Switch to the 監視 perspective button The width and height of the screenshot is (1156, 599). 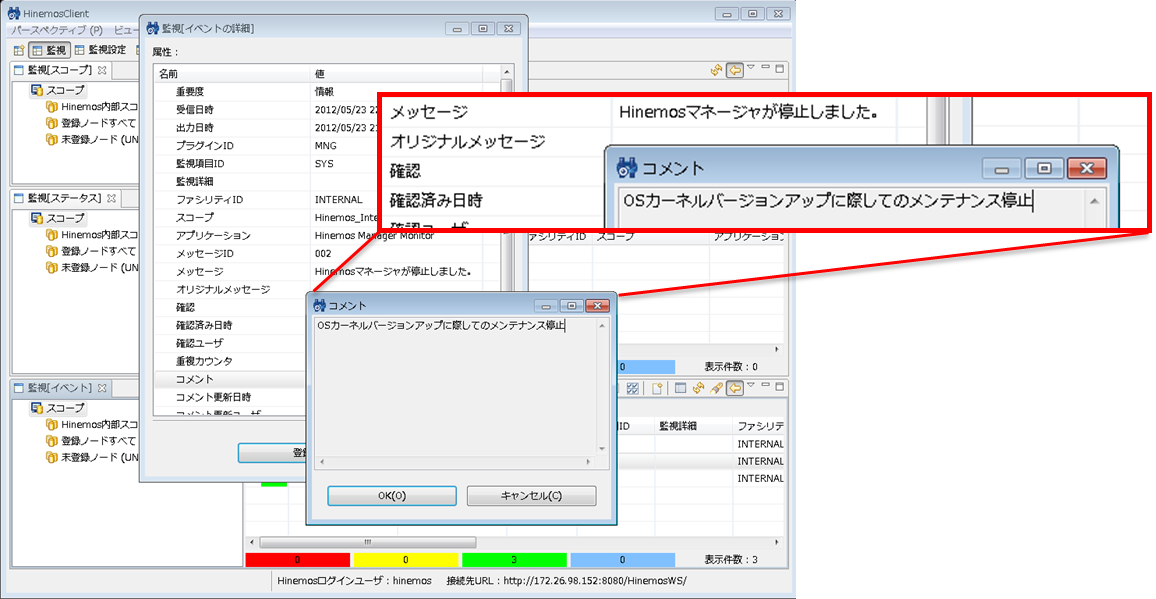(49, 51)
